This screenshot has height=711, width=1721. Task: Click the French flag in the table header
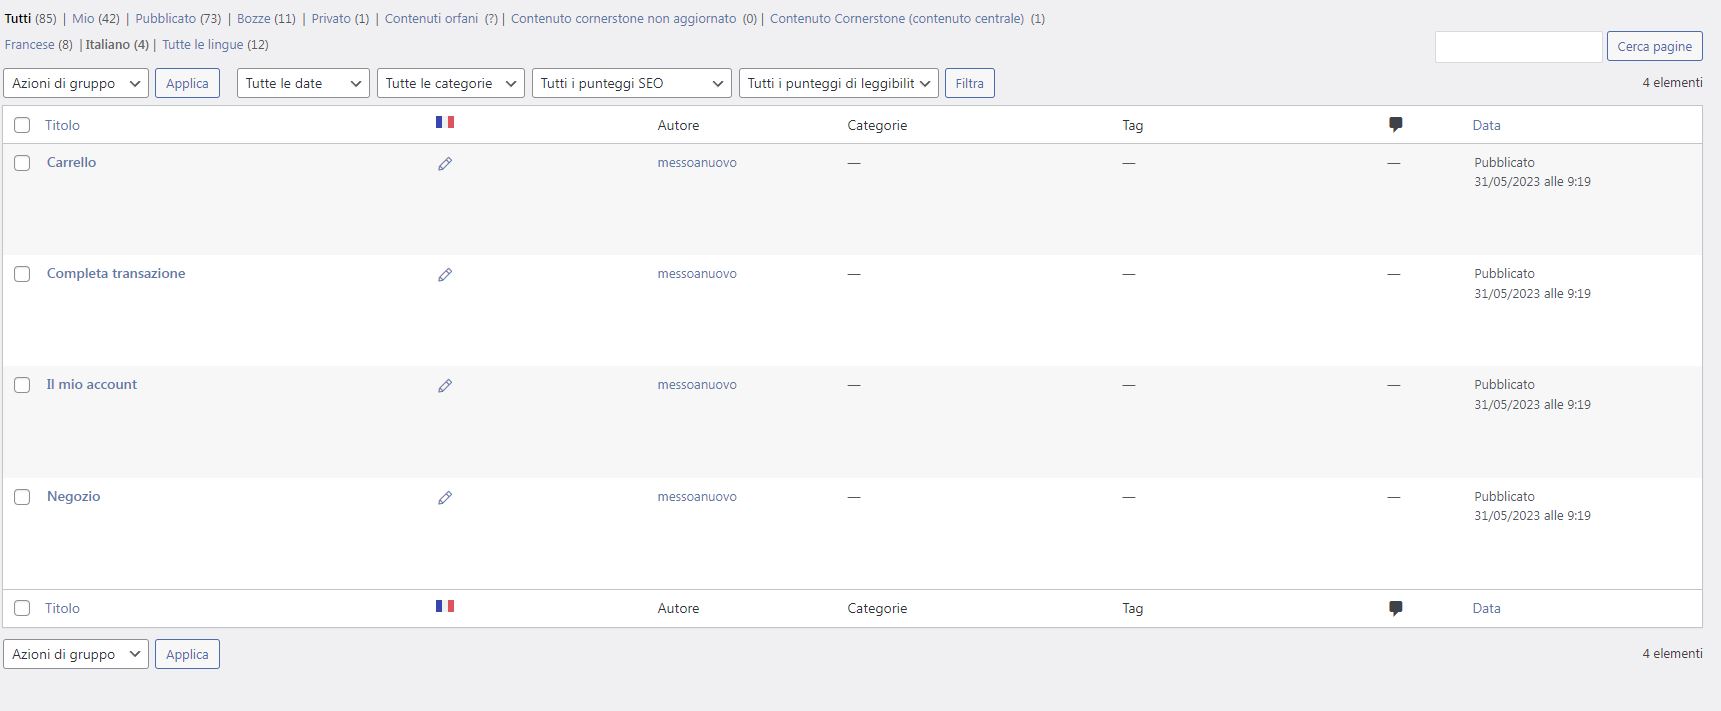pos(445,122)
